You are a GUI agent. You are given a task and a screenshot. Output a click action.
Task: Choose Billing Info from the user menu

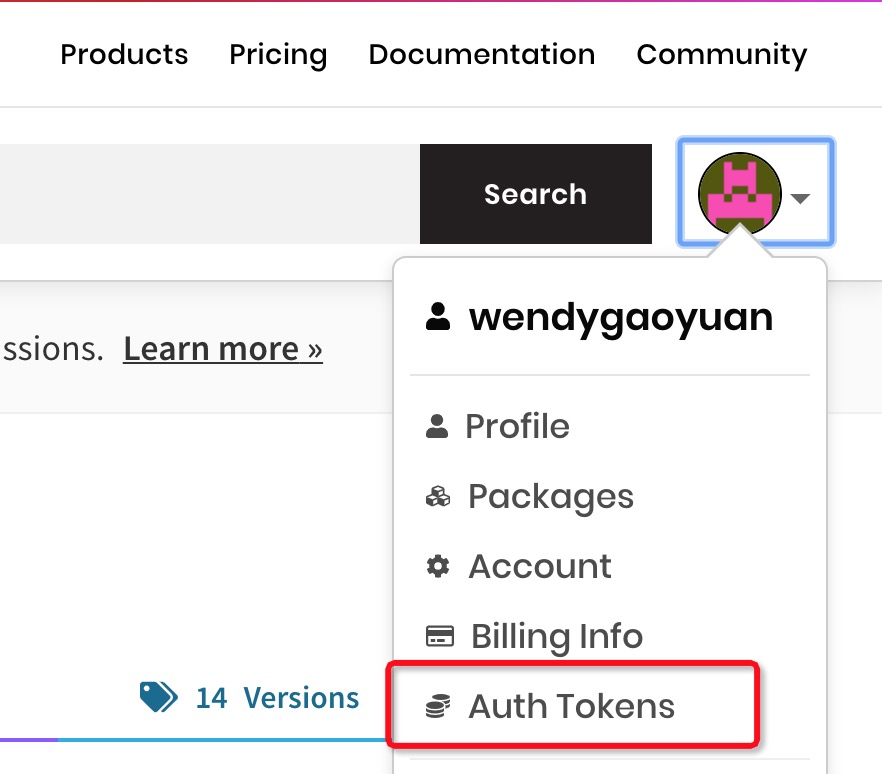(556, 637)
